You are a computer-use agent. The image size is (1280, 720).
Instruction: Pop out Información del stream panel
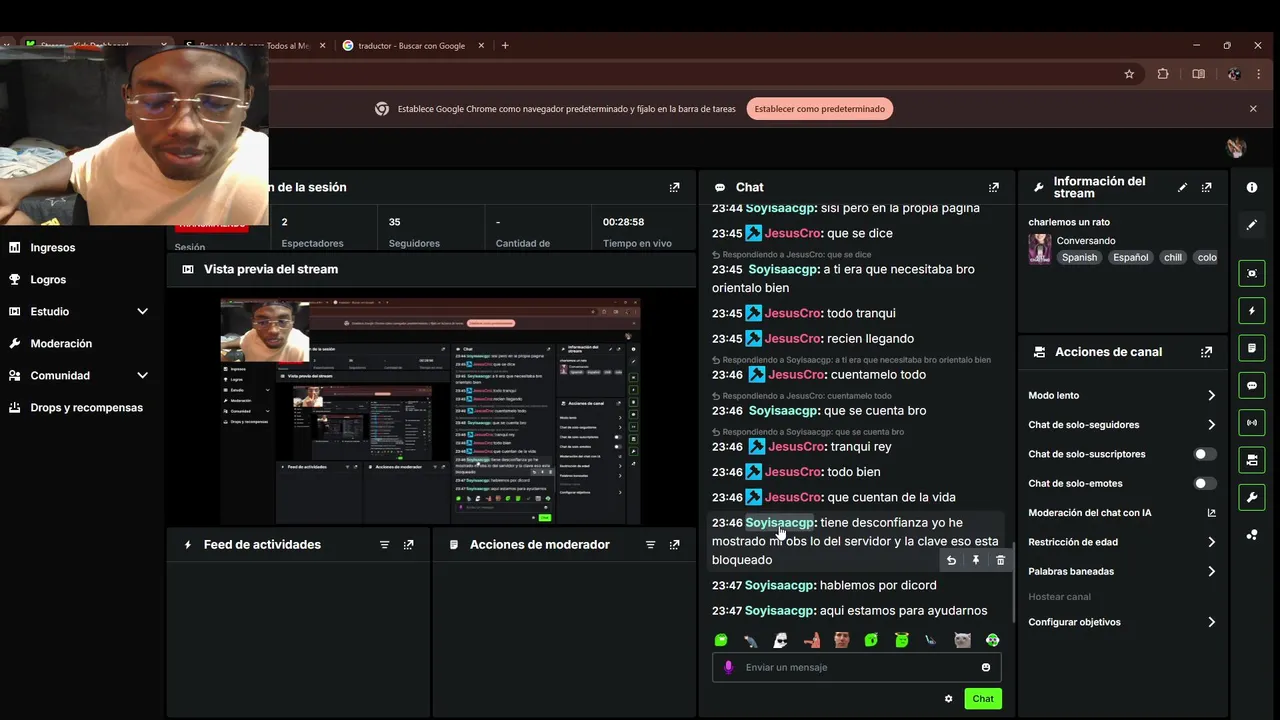(1207, 187)
